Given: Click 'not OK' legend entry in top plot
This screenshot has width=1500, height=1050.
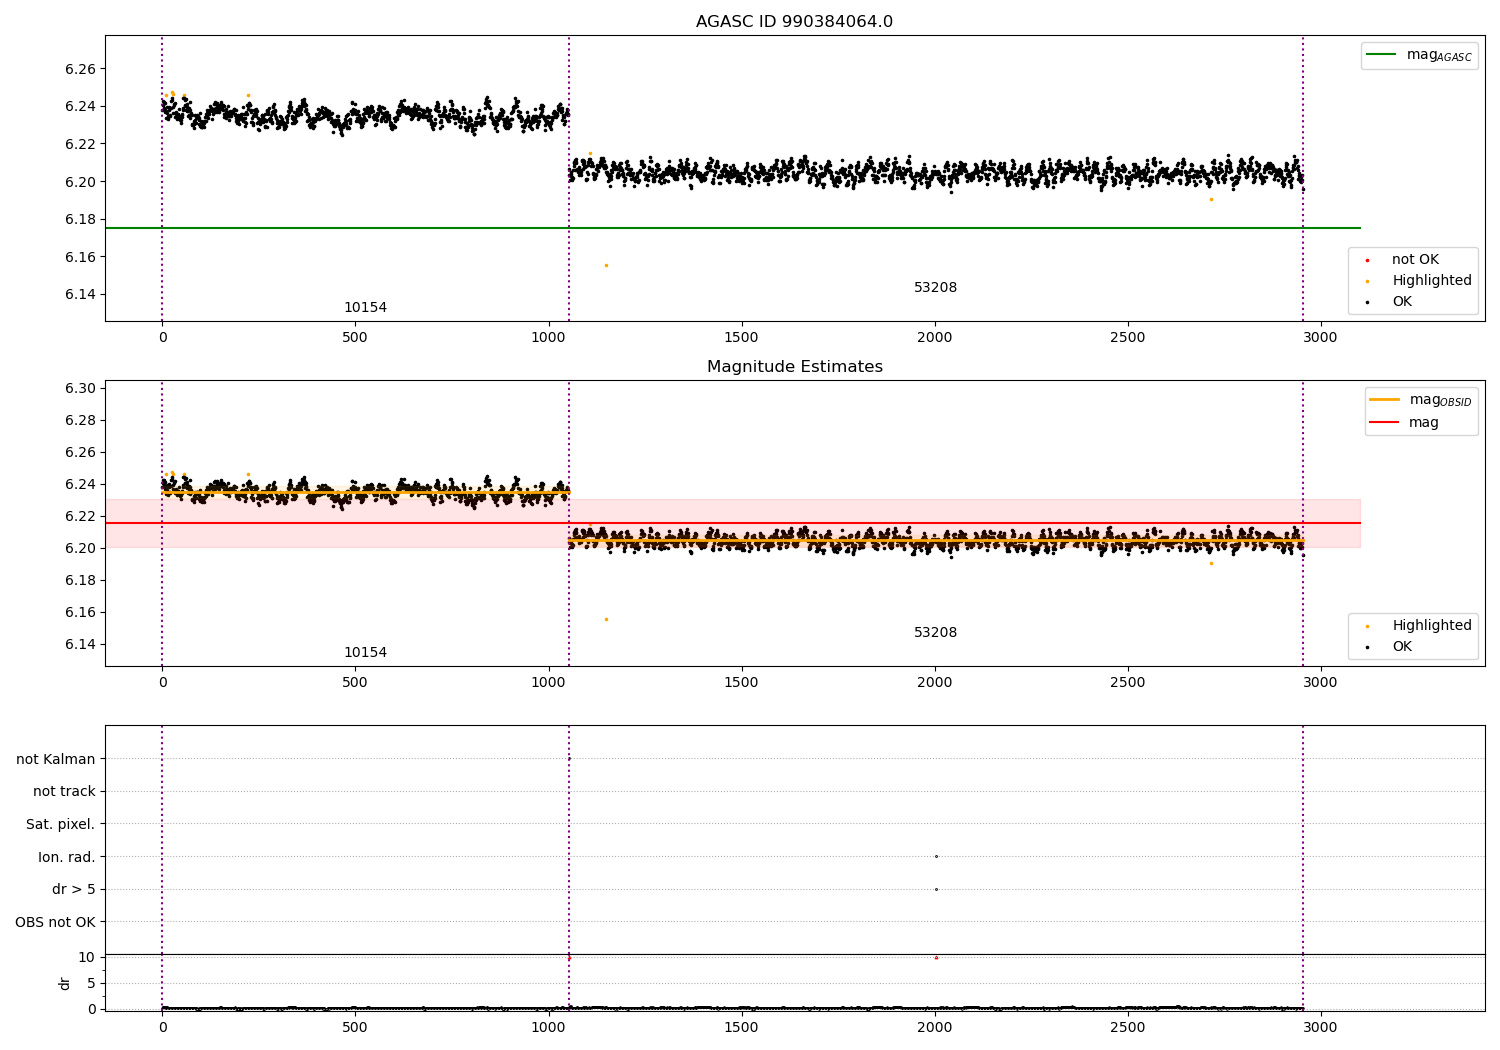Looking at the screenshot, I should [1415, 259].
